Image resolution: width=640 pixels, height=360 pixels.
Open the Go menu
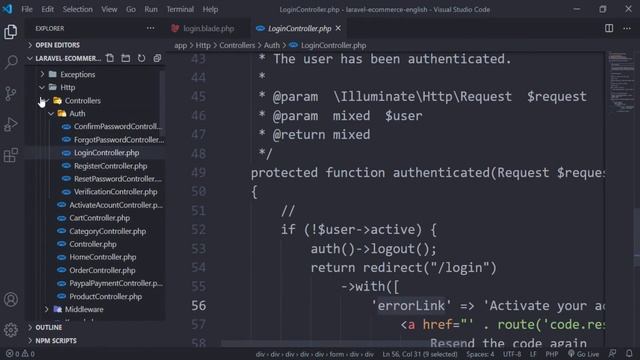point(131,9)
